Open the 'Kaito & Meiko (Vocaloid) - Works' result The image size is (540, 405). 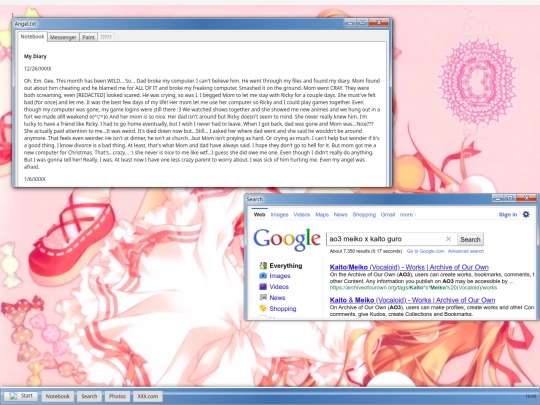pos(412,300)
